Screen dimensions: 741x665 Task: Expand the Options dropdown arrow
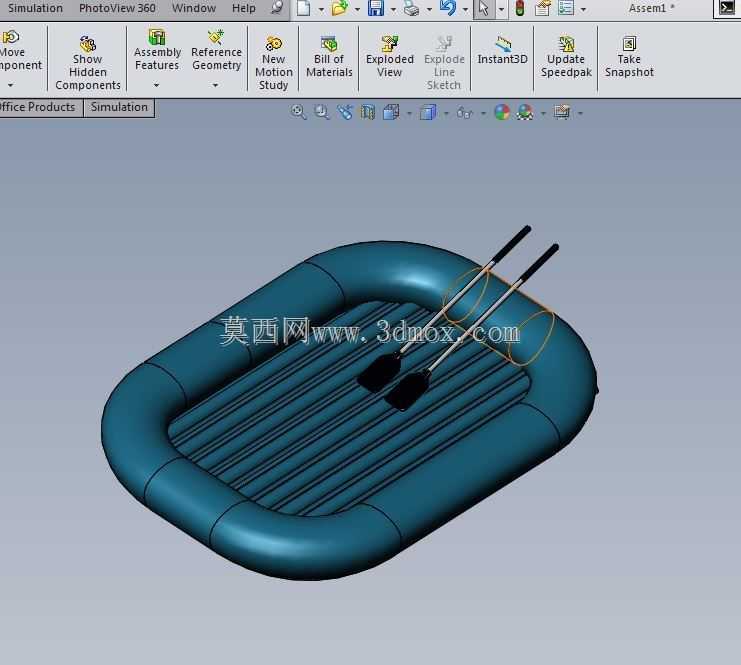point(583,9)
